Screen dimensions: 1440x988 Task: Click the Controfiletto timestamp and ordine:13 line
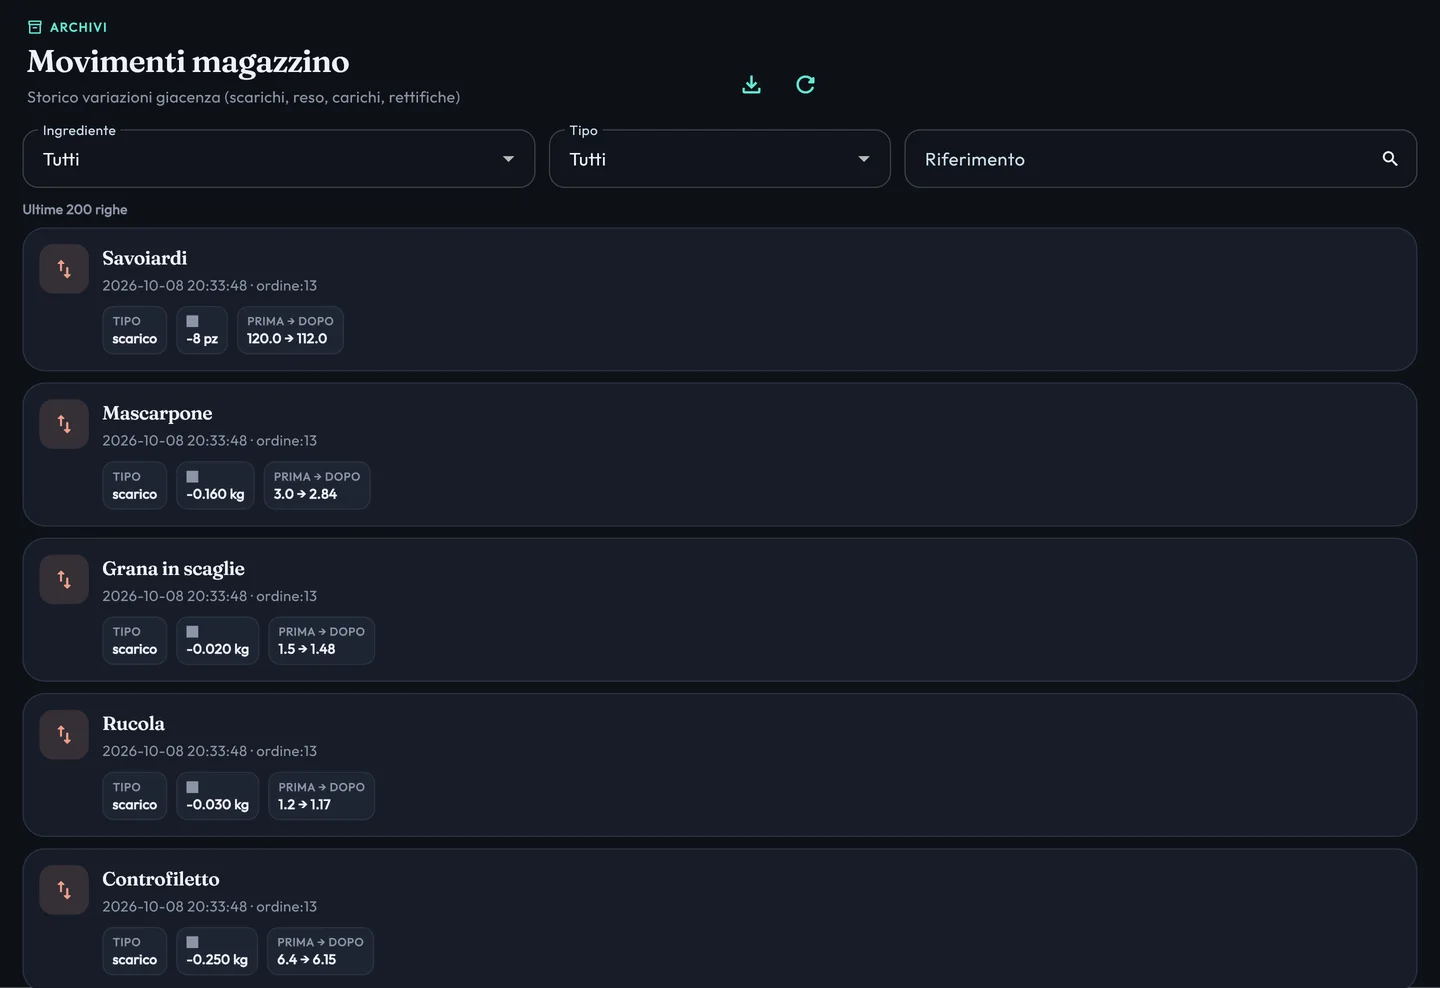click(x=209, y=907)
